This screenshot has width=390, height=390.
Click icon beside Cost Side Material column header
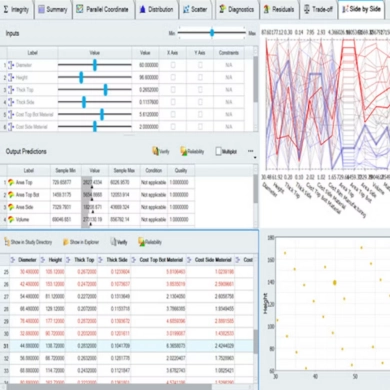[189, 260]
